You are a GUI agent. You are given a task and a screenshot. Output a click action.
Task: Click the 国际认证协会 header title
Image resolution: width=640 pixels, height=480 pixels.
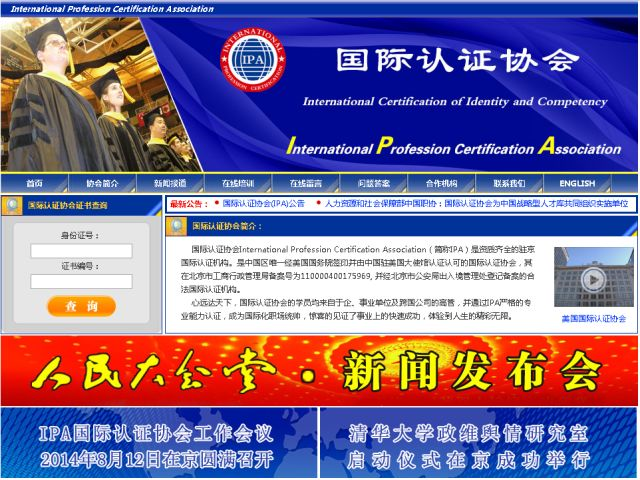(458, 60)
